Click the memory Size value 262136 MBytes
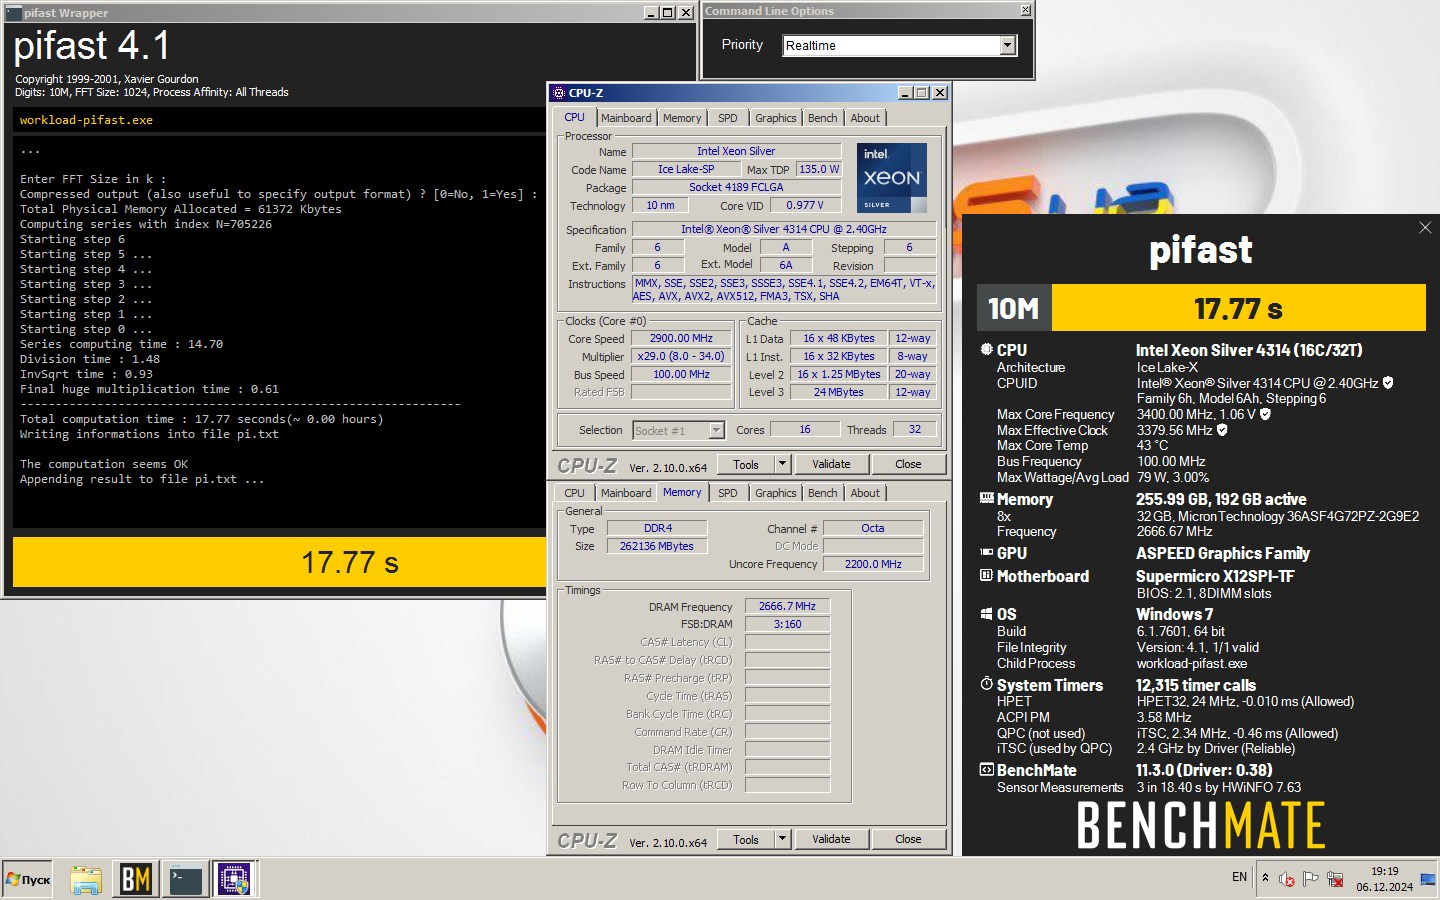This screenshot has width=1440, height=900. [x=657, y=546]
